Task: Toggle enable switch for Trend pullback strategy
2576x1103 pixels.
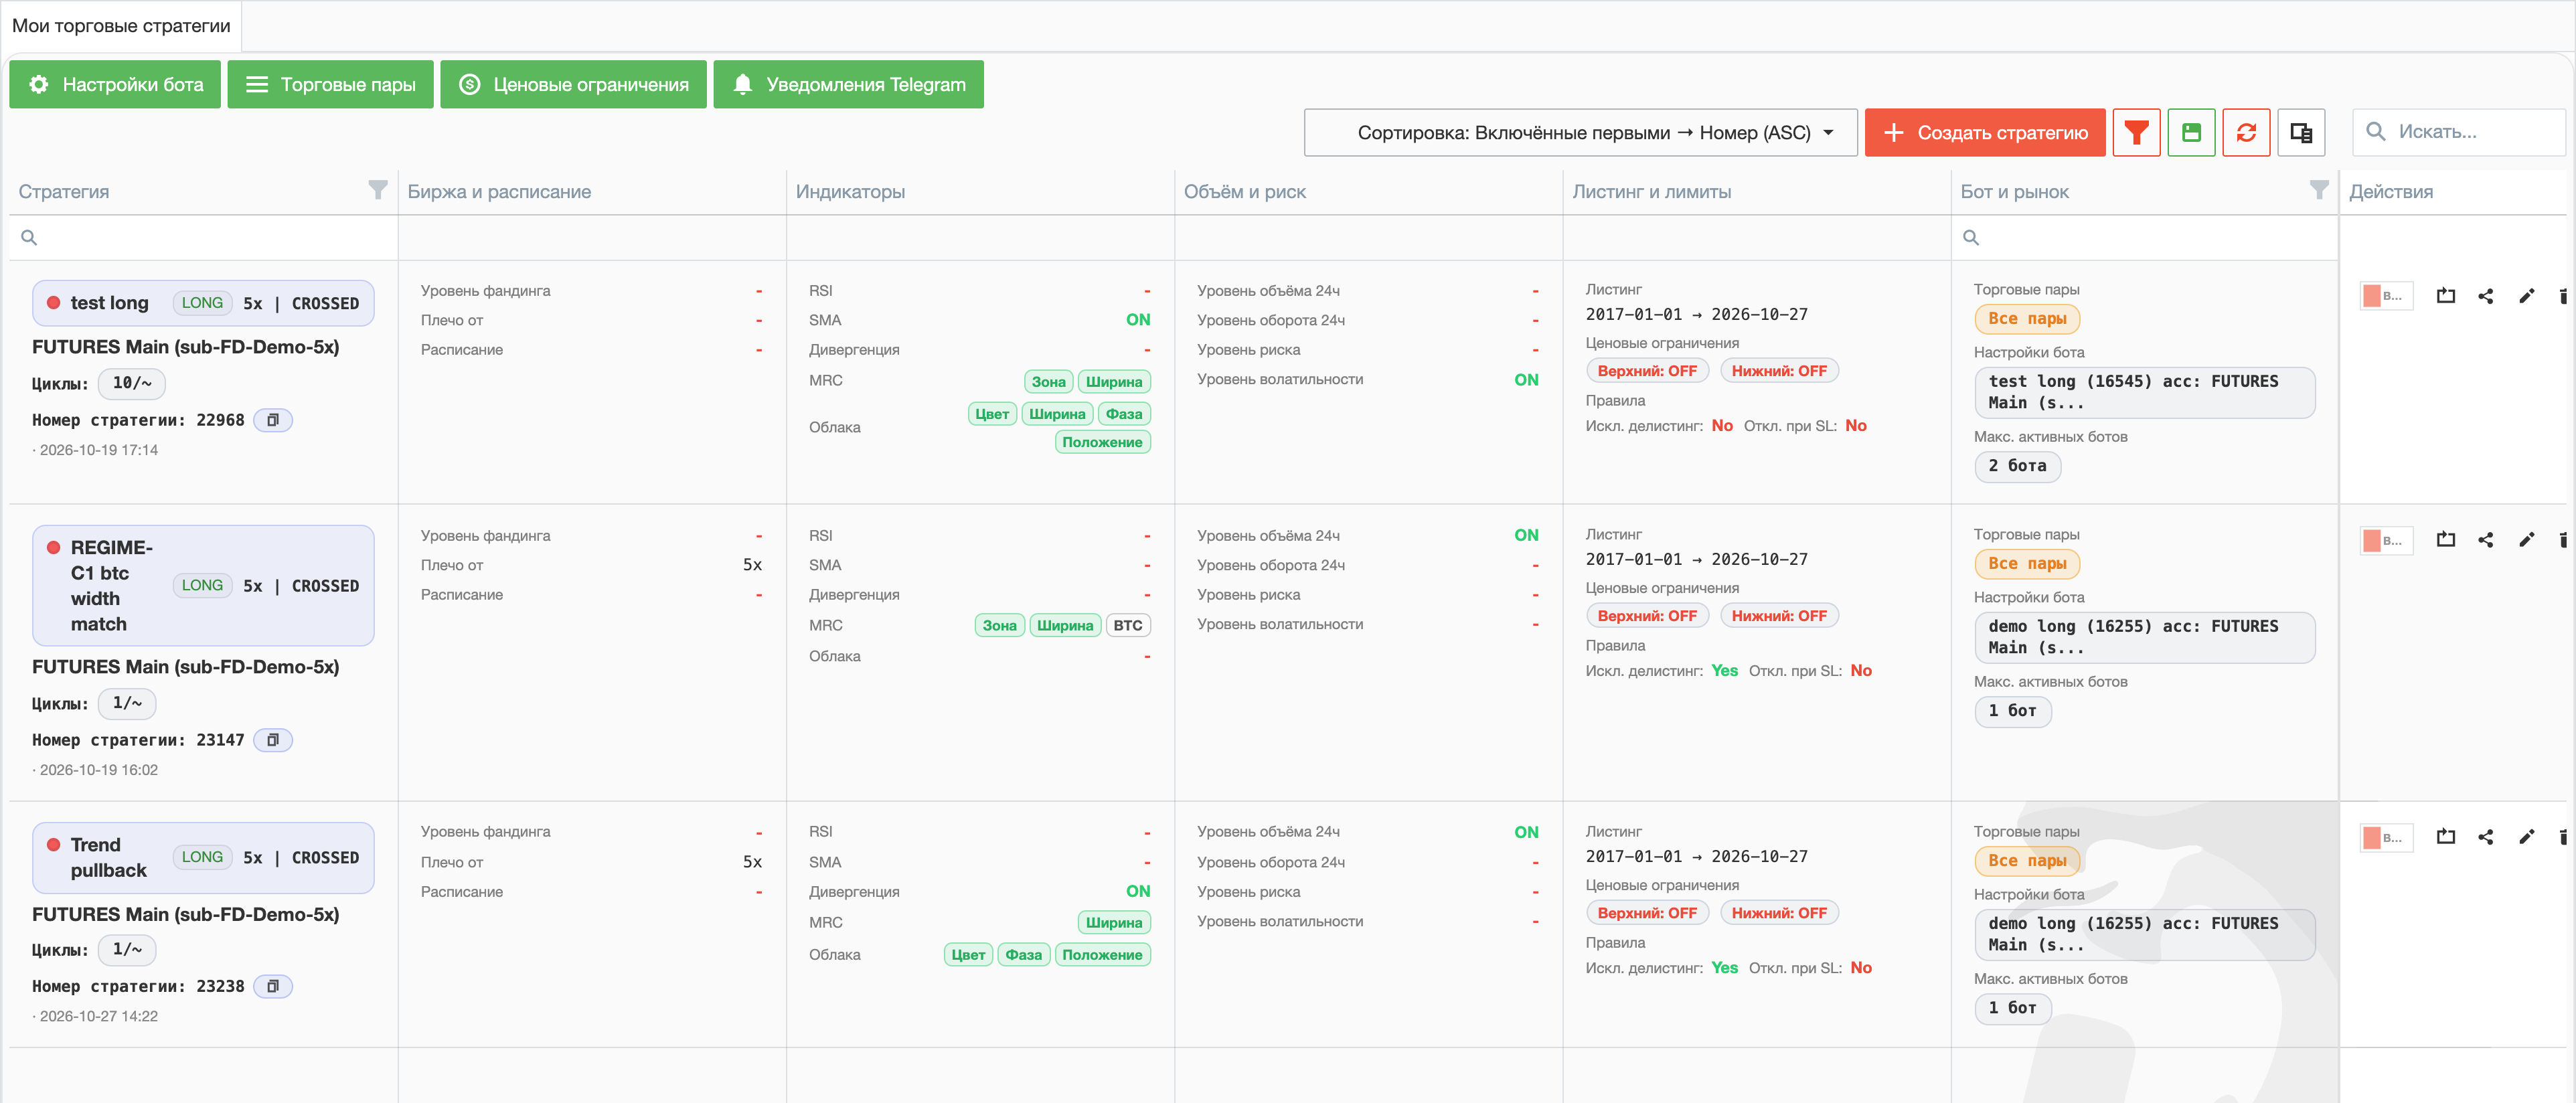Action: [x=2386, y=838]
